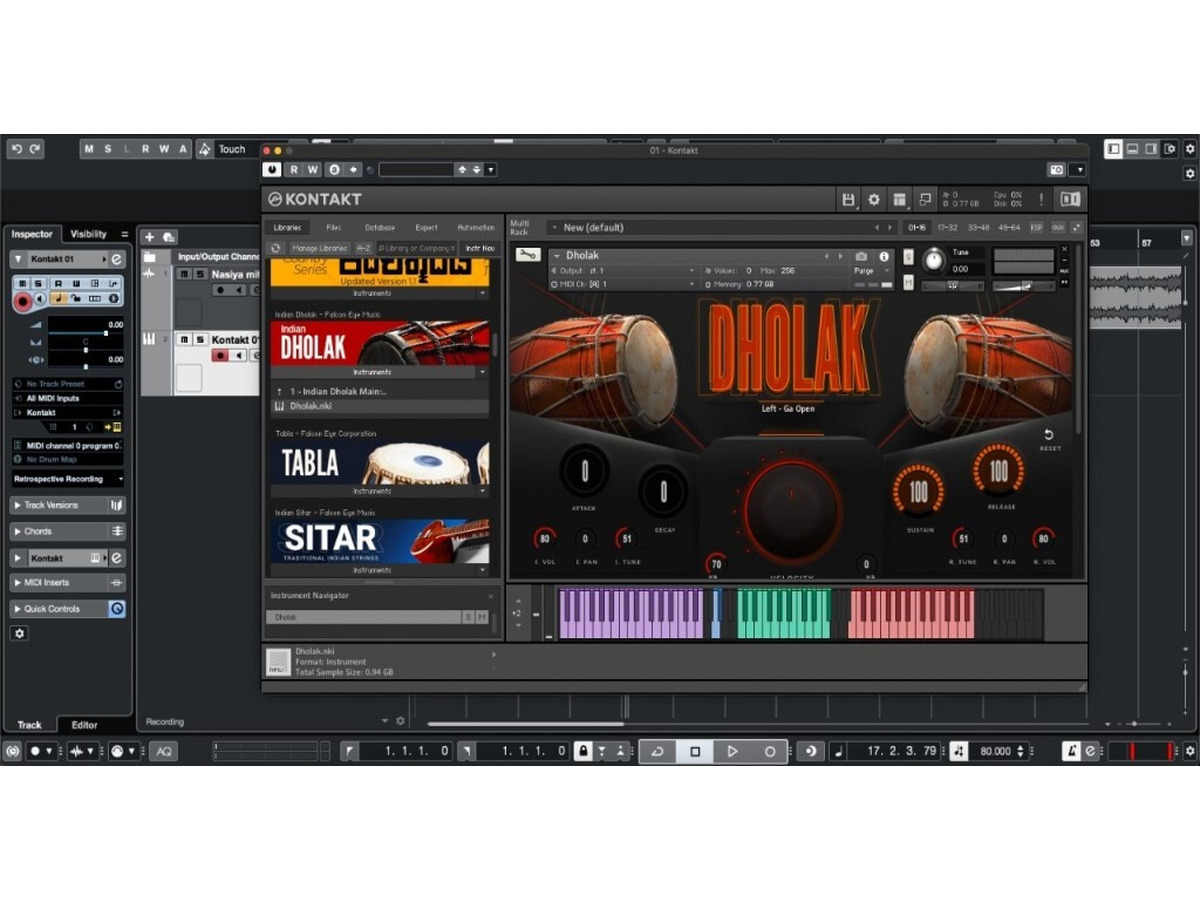Open plugin window camera snapshot button

(1057, 170)
